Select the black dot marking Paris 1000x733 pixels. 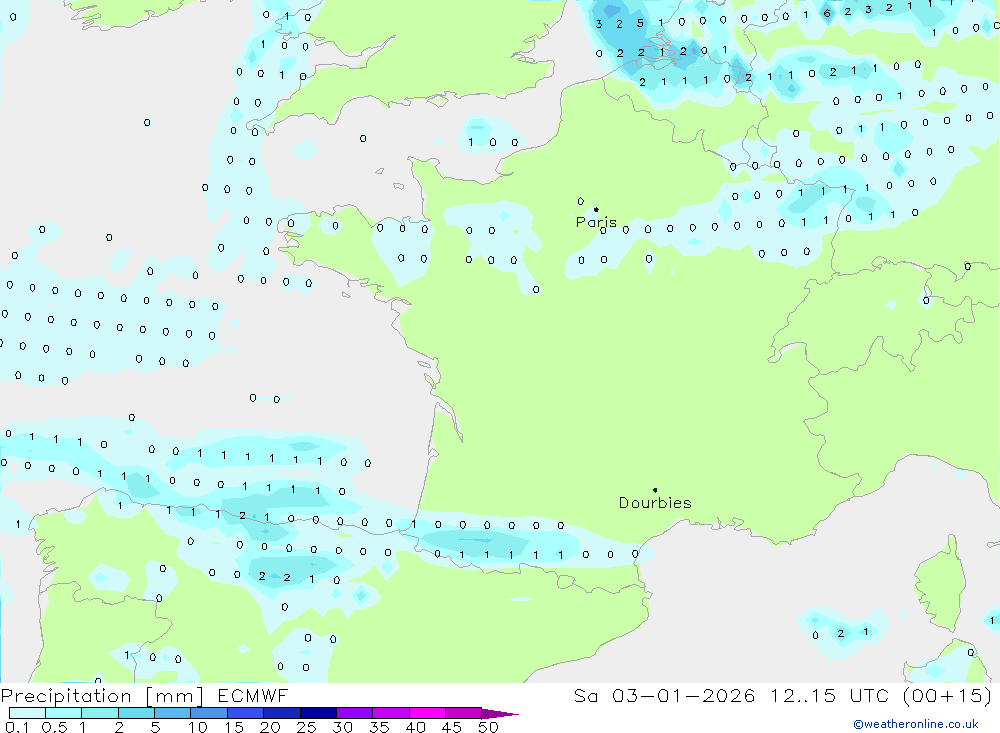(x=596, y=209)
